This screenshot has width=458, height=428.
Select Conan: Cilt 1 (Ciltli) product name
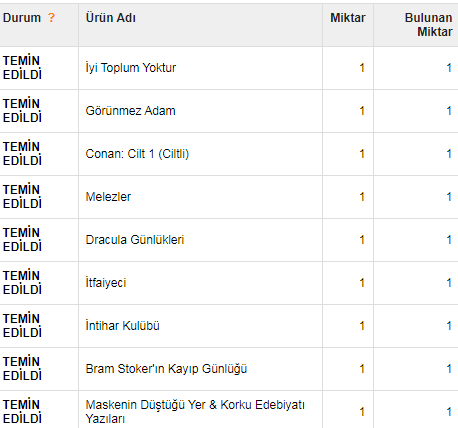coord(137,154)
